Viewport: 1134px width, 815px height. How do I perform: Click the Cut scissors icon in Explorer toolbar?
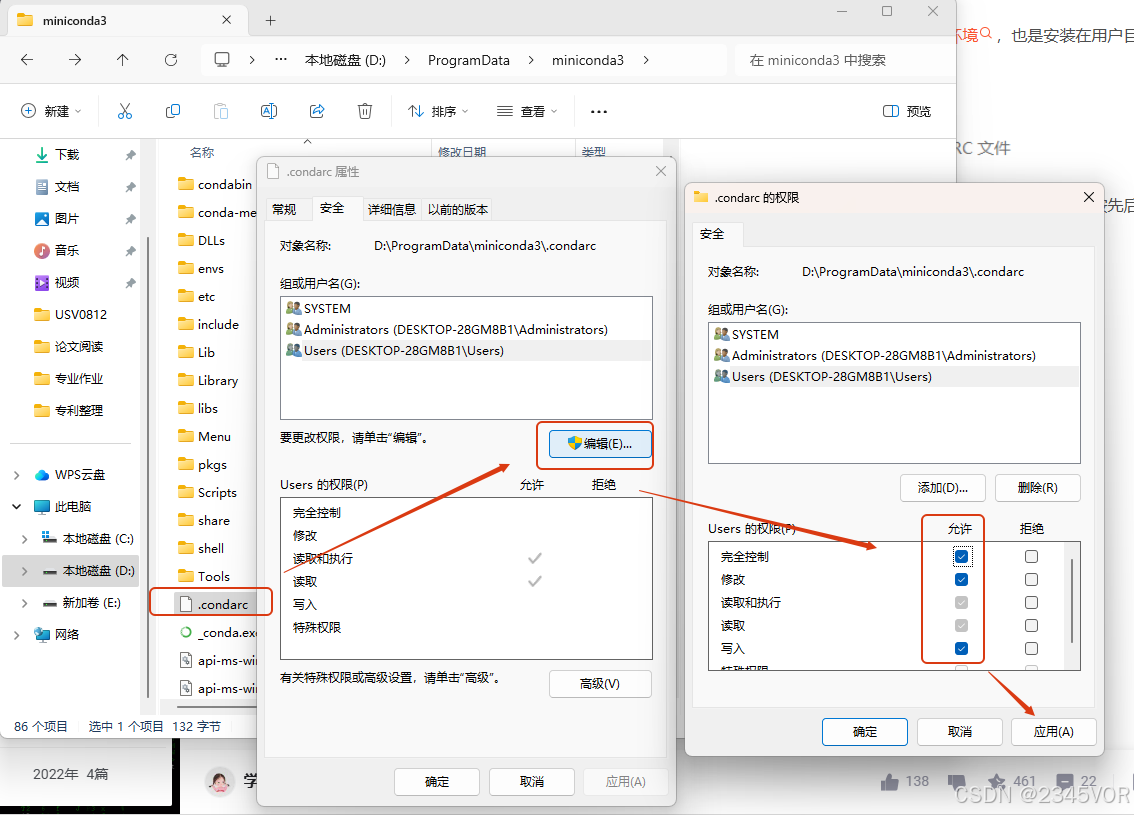125,111
